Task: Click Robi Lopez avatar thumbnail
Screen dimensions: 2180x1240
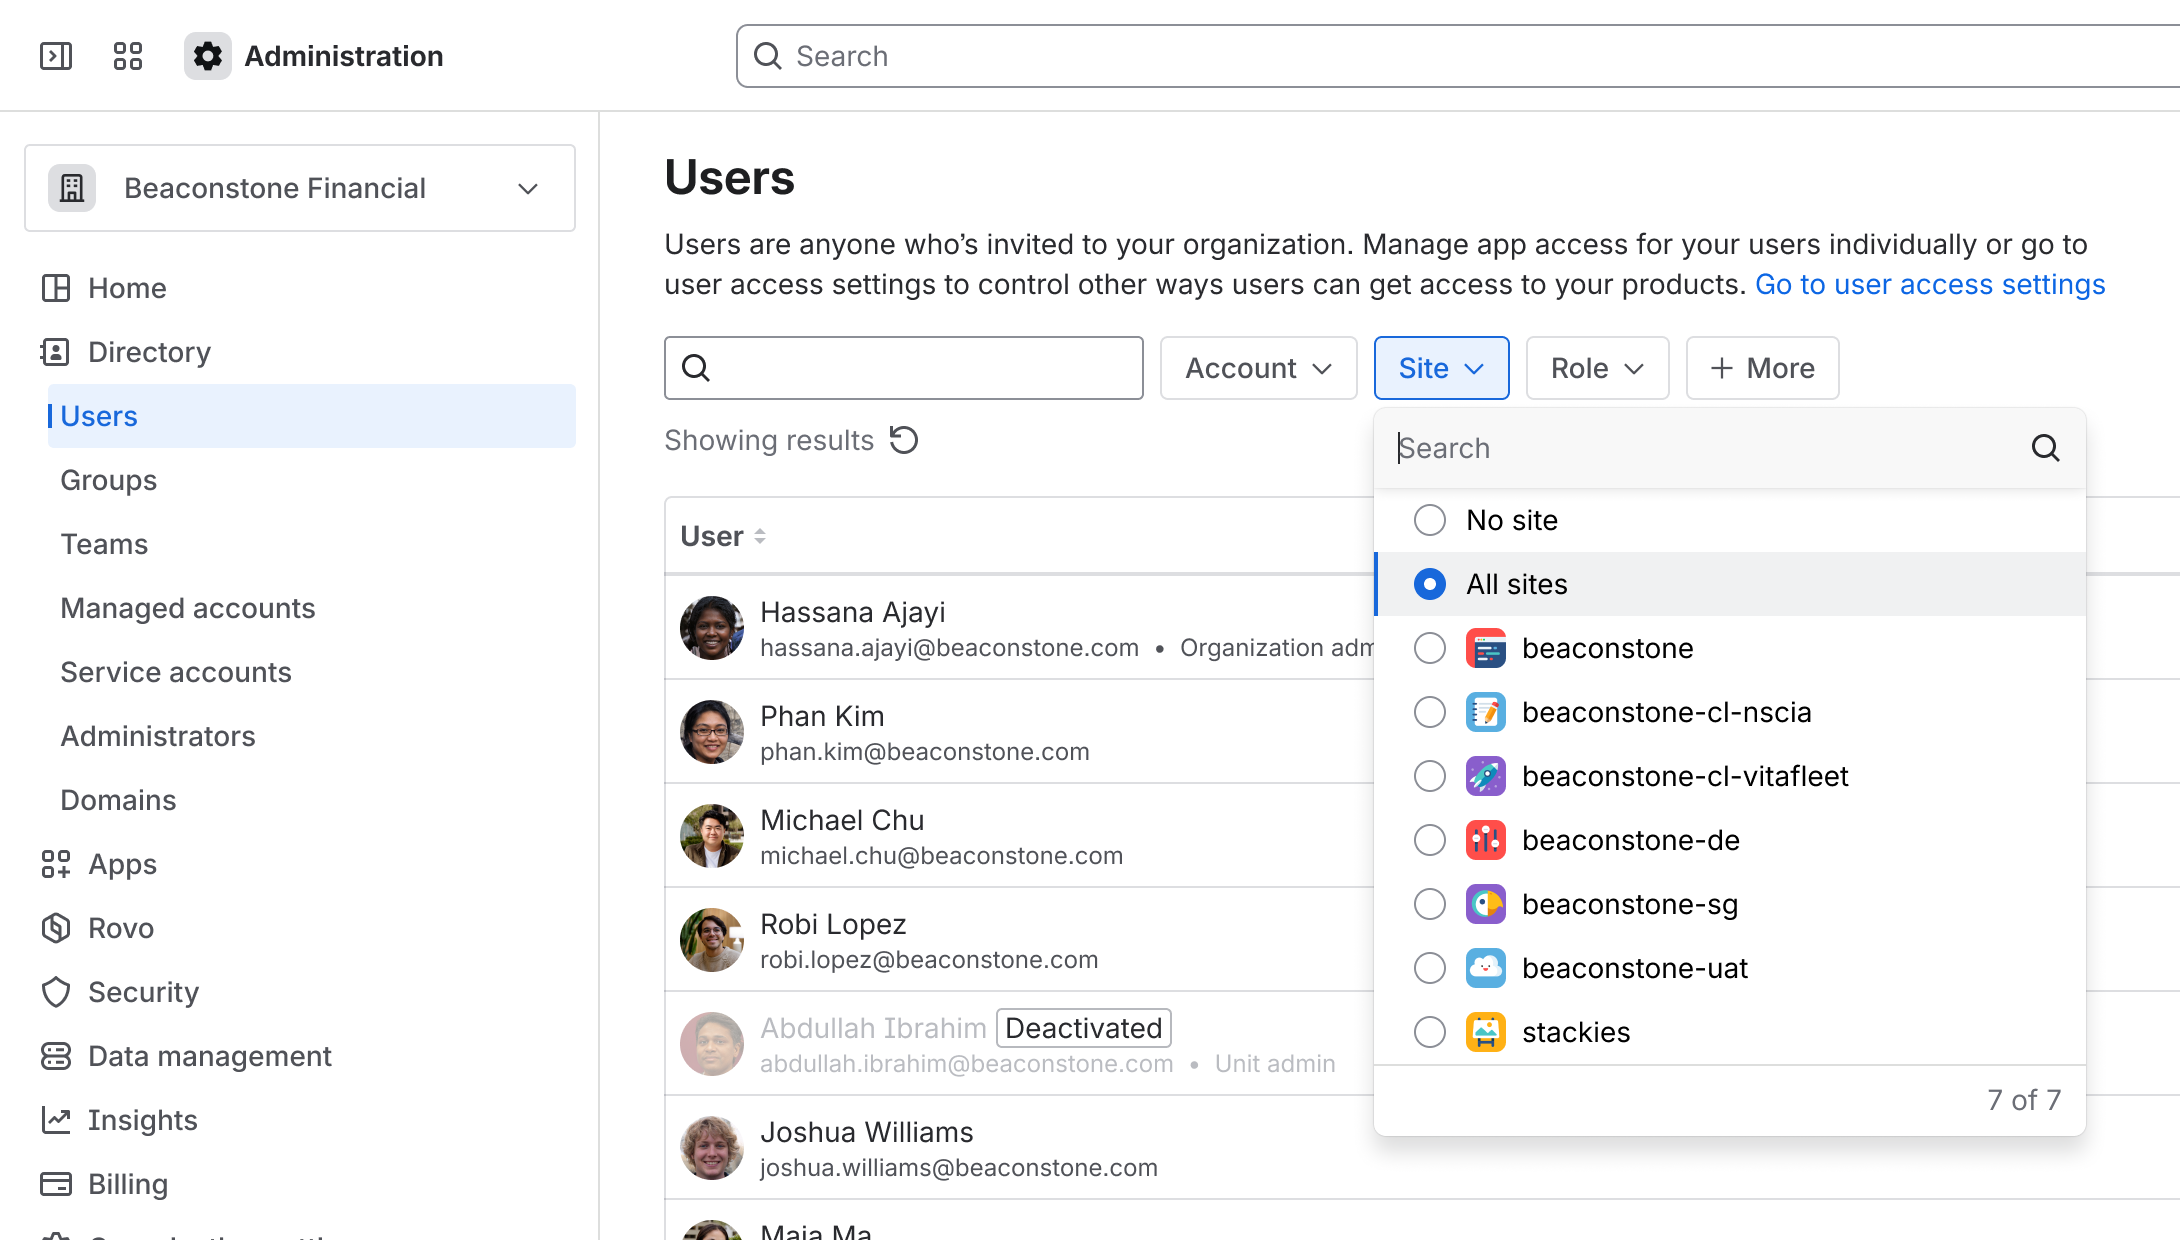Action: 712,940
